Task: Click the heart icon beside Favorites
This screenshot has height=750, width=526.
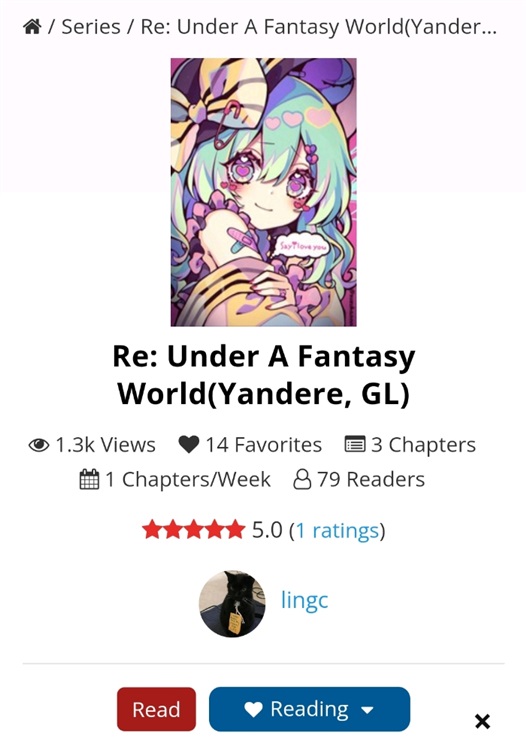Action: click(188, 444)
